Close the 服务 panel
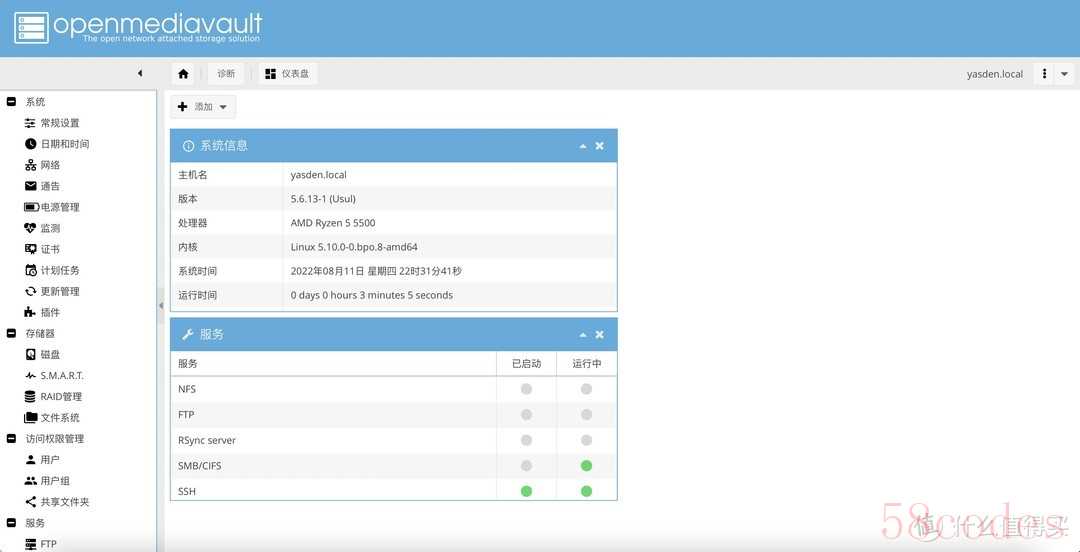This screenshot has height=552, width=1080. (599, 334)
